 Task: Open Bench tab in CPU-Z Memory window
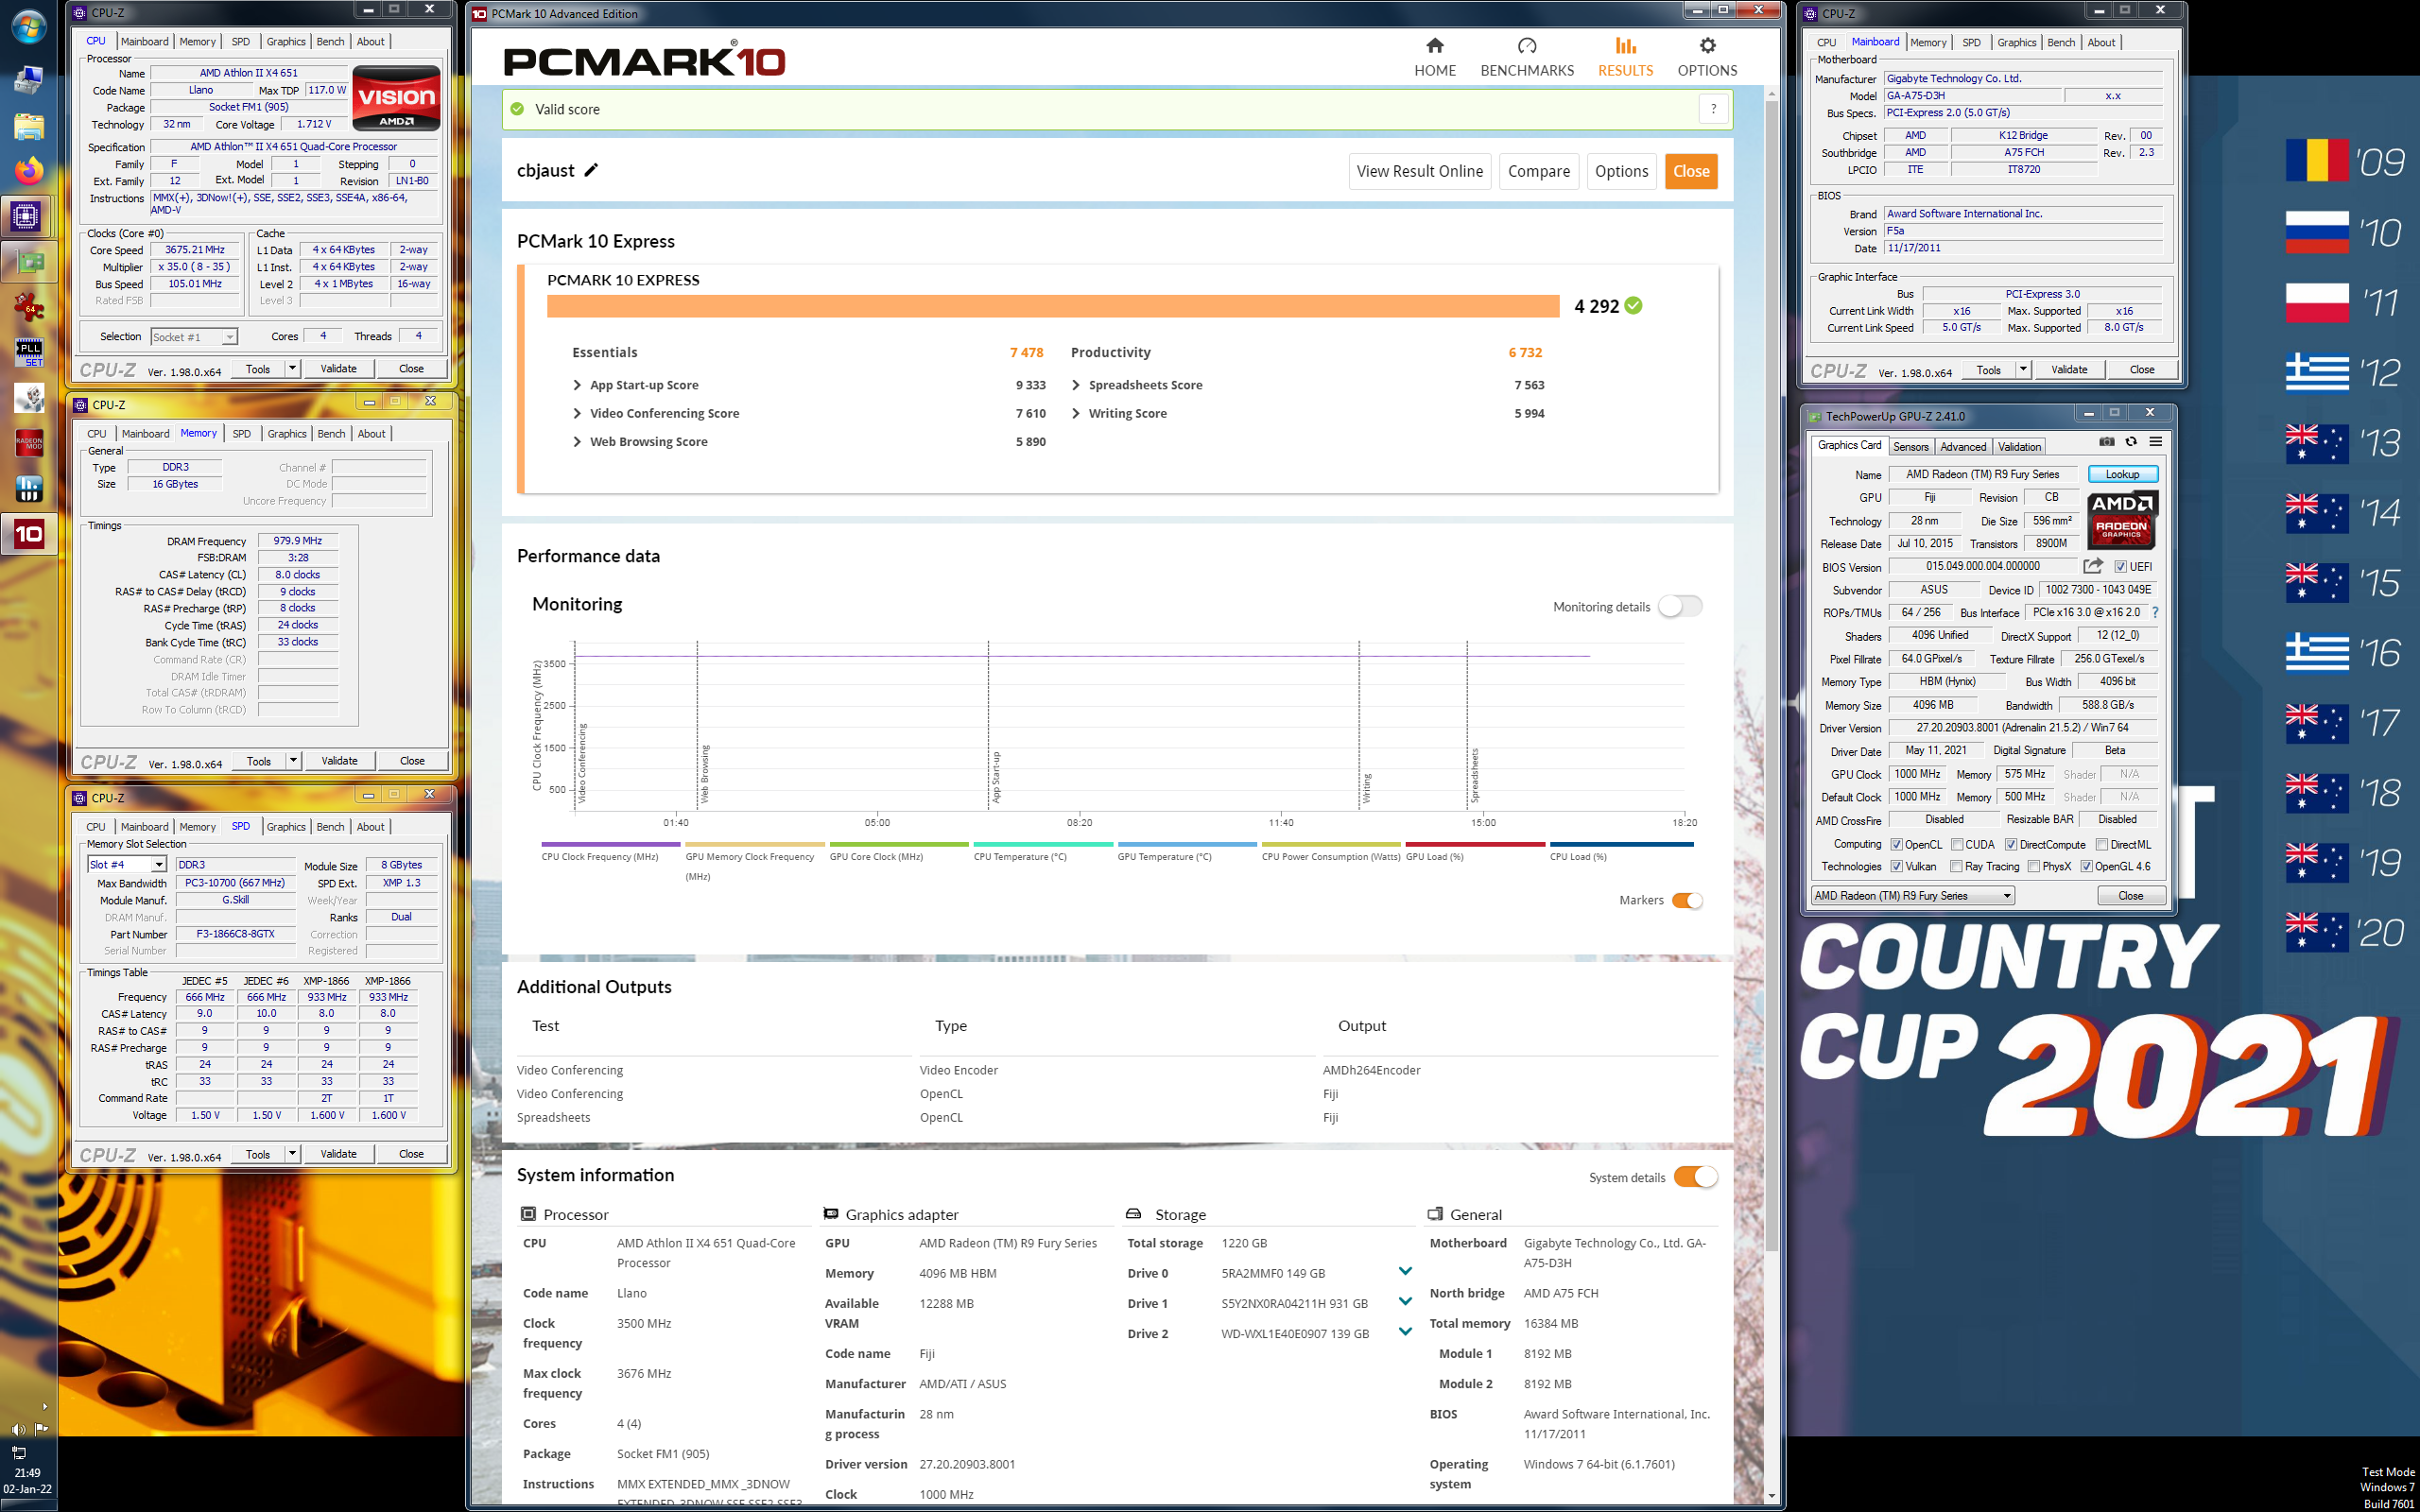[x=331, y=434]
